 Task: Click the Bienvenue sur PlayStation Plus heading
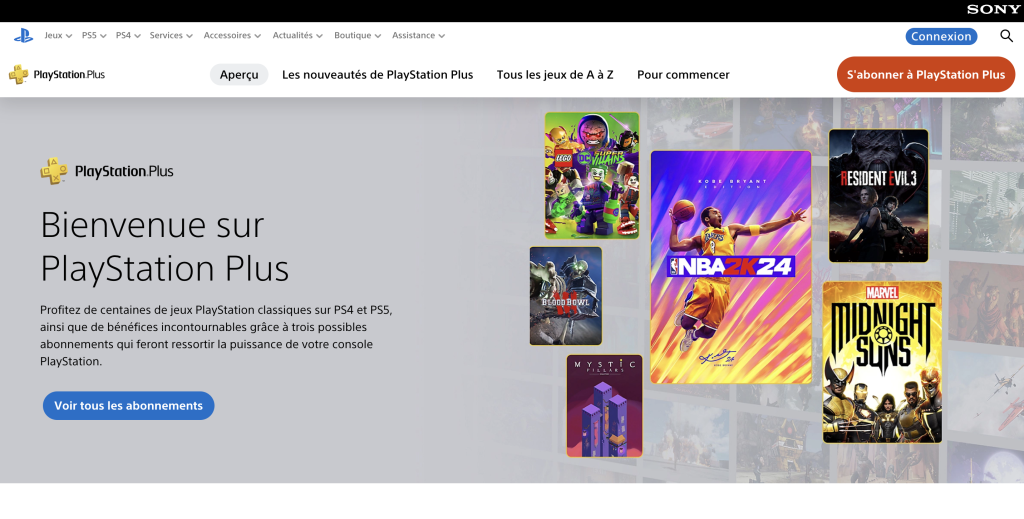(x=165, y=246)
